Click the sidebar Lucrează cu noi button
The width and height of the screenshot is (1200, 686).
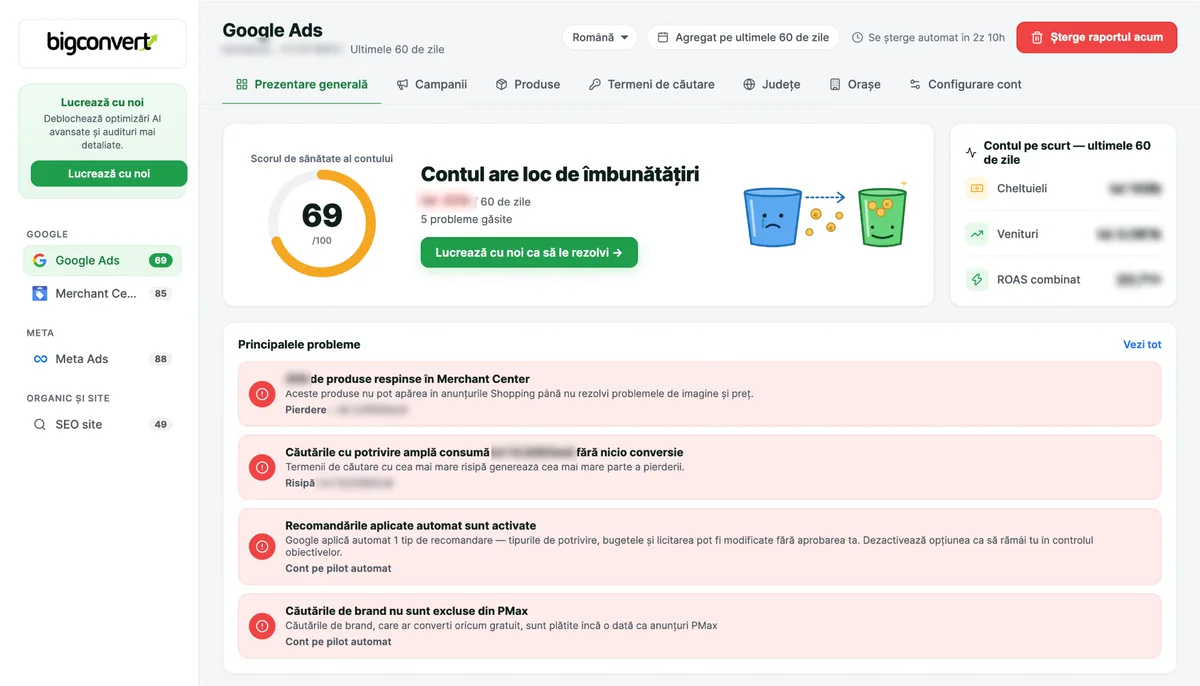109,174
